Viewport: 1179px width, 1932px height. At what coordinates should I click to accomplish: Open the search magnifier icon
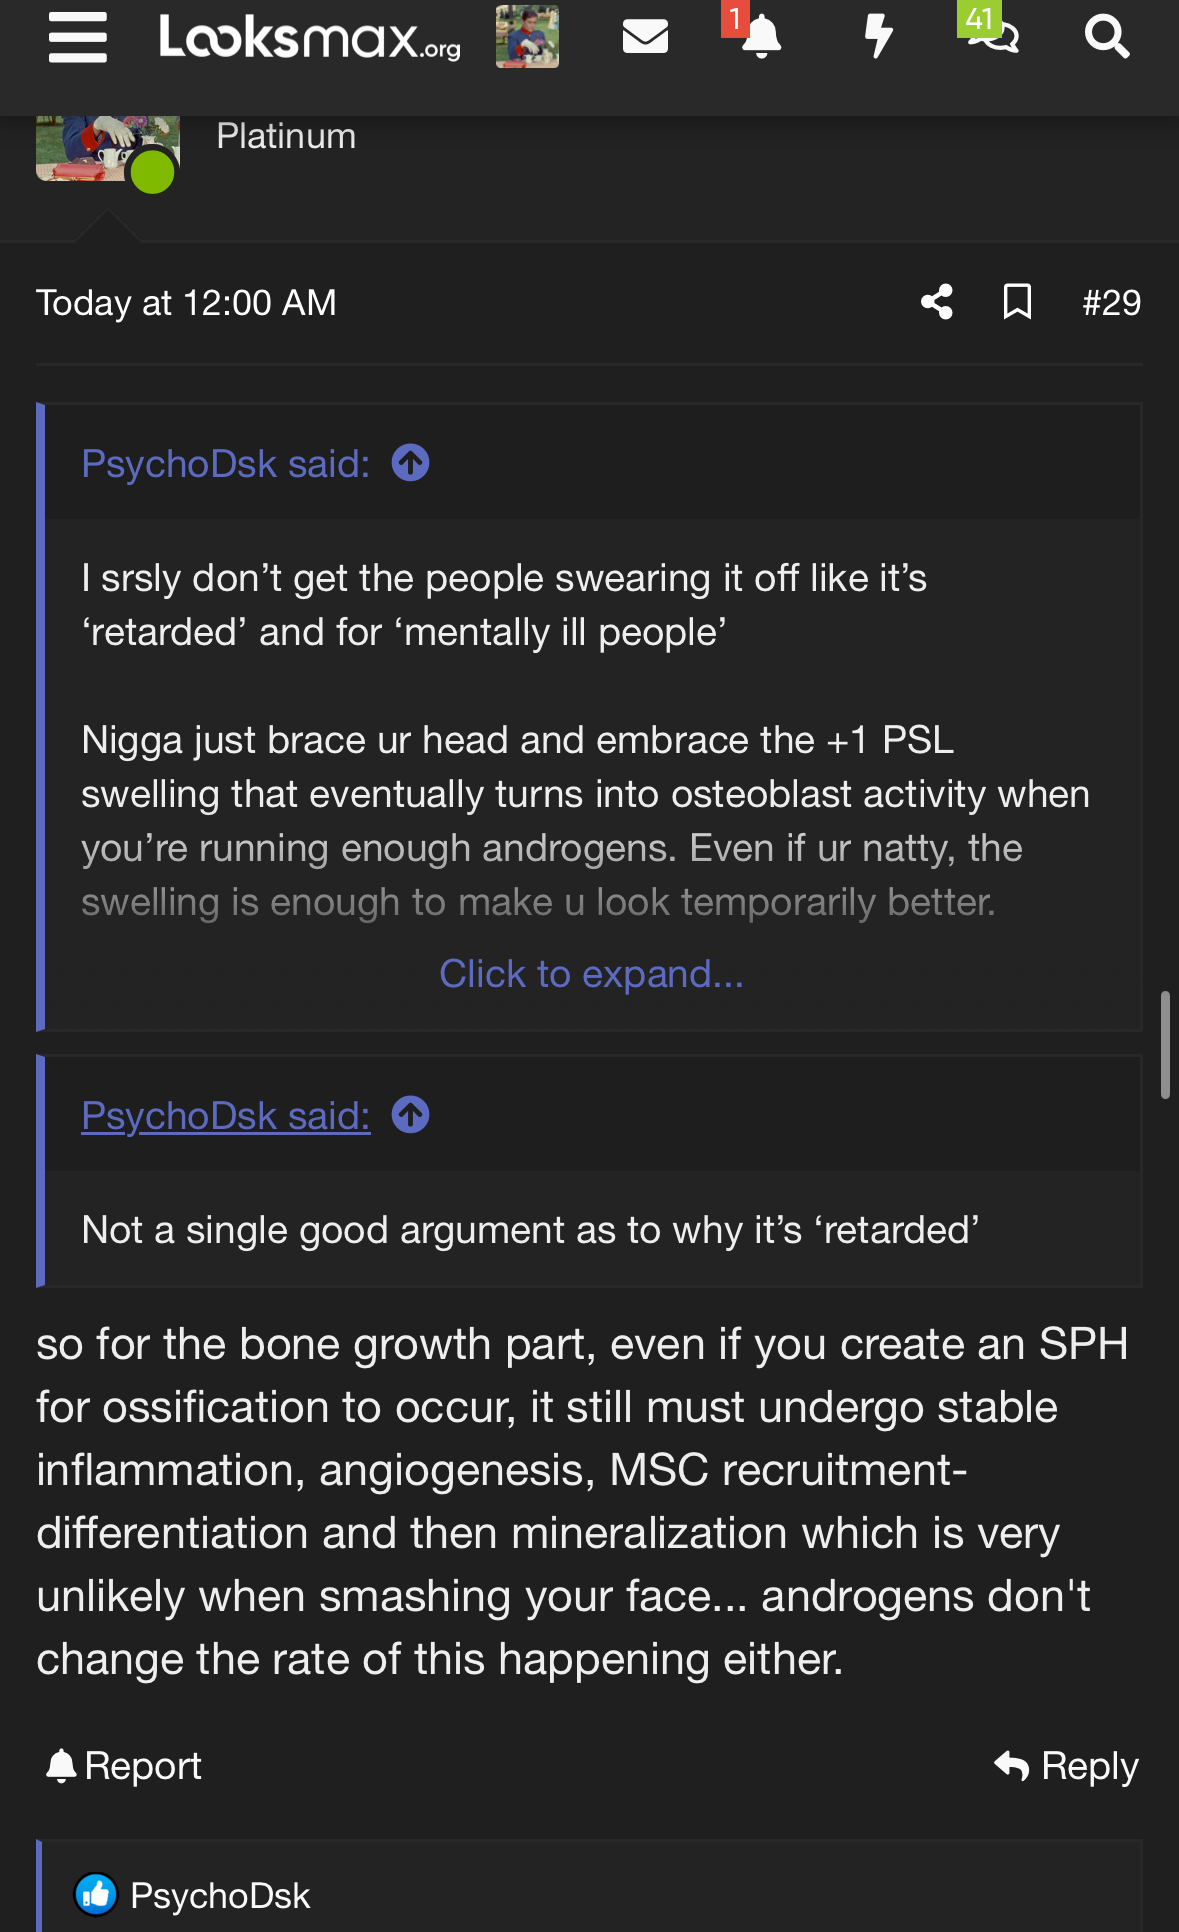click(x=1107, y=37)
